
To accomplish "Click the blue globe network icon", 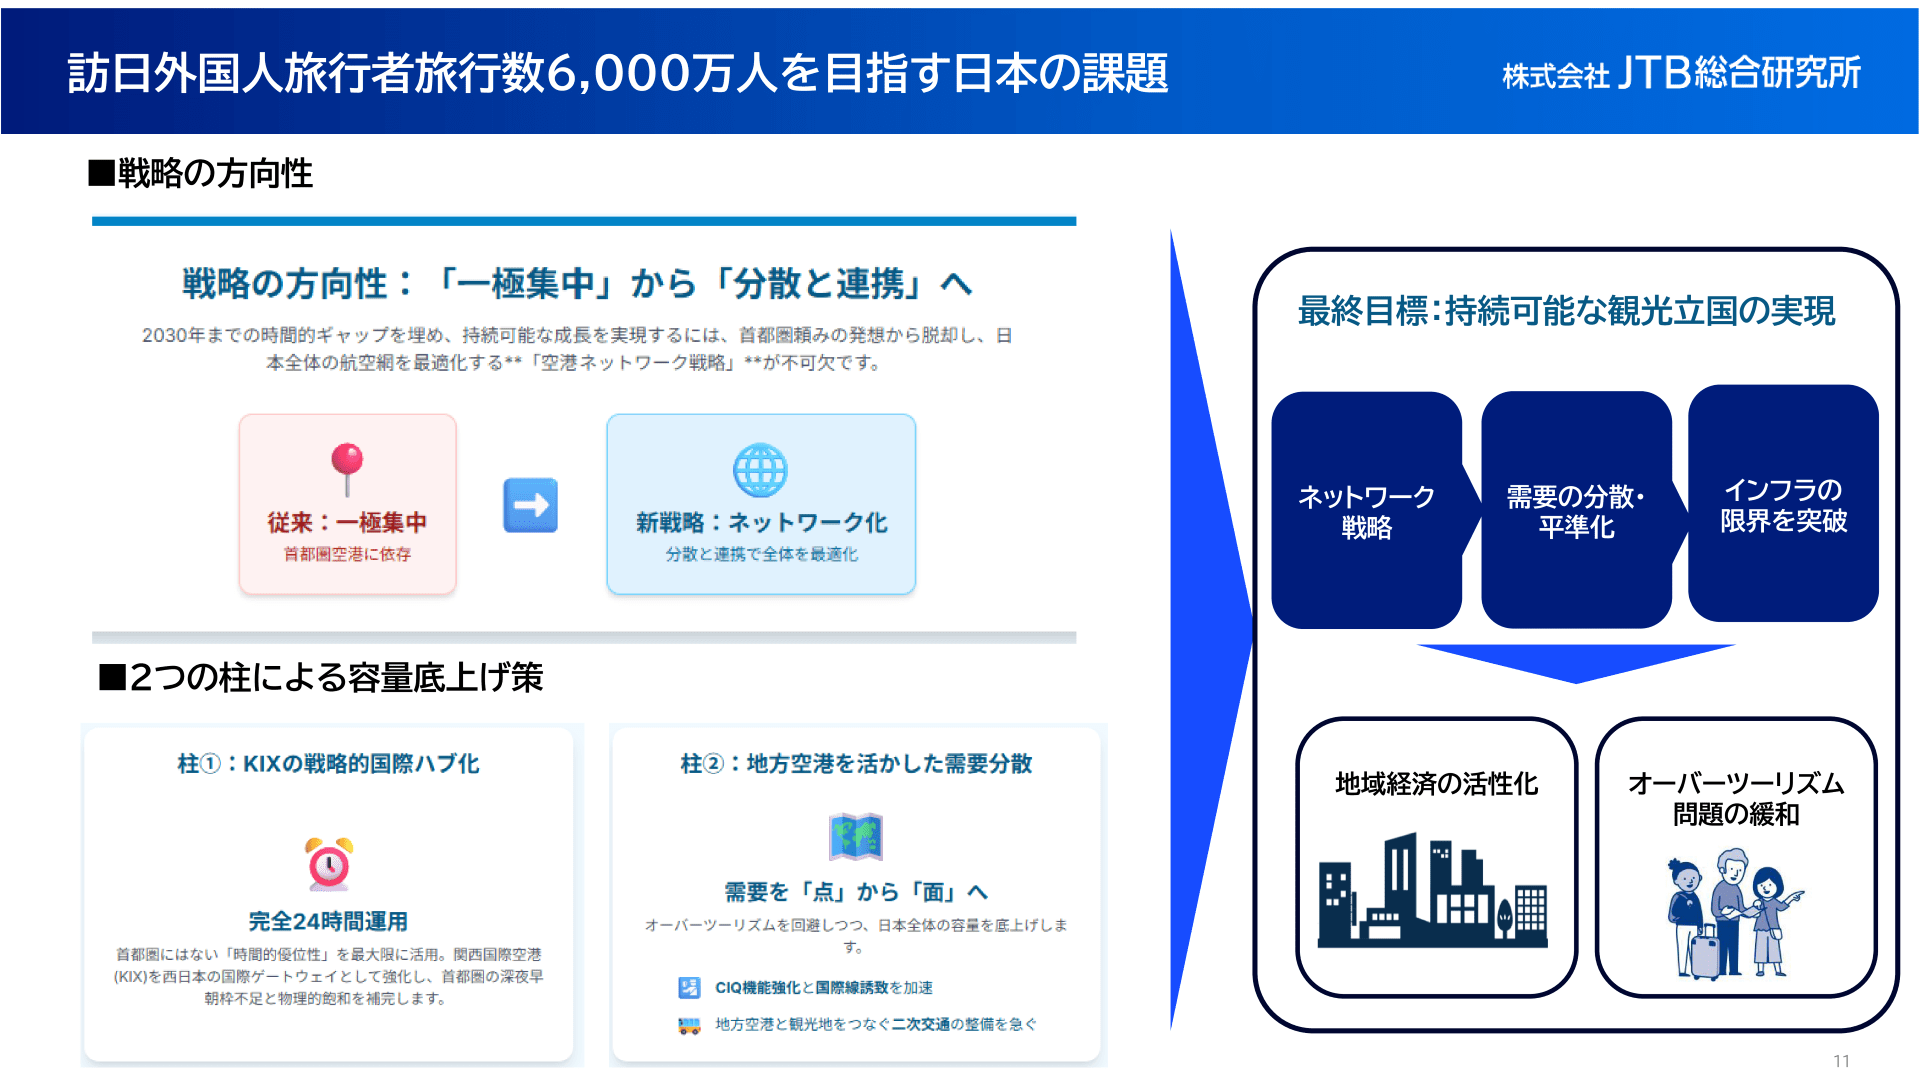I will [760, 470].
